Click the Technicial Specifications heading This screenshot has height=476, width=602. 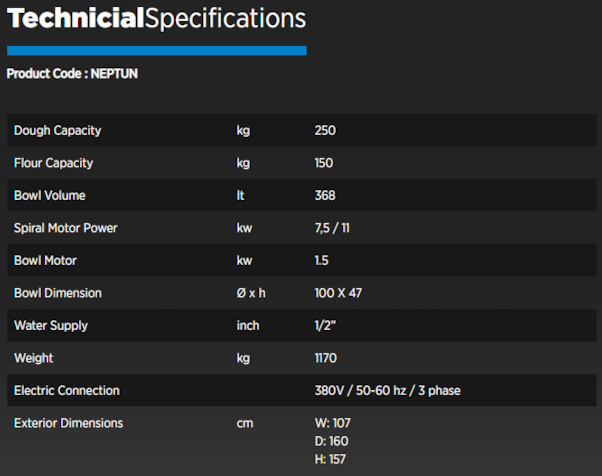pyautogui.click(x=157, y=19)
